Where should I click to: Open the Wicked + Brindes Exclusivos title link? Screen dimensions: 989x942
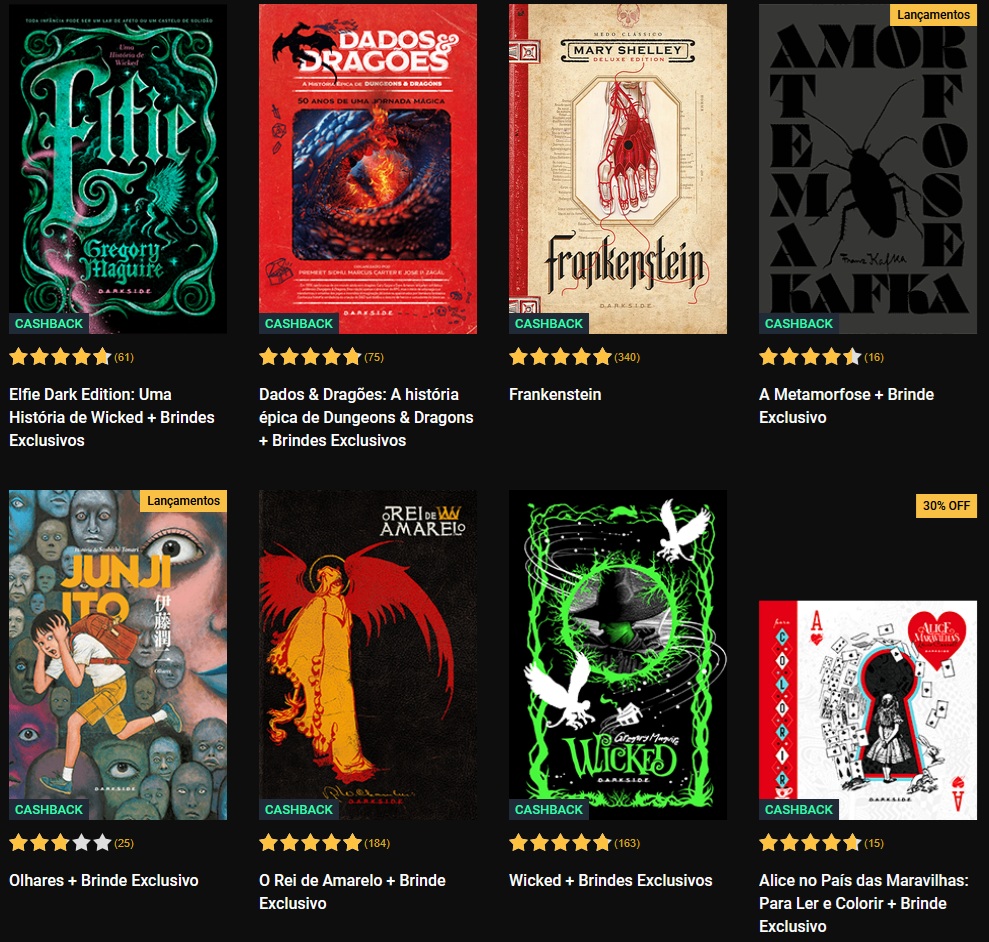(611, 880)
